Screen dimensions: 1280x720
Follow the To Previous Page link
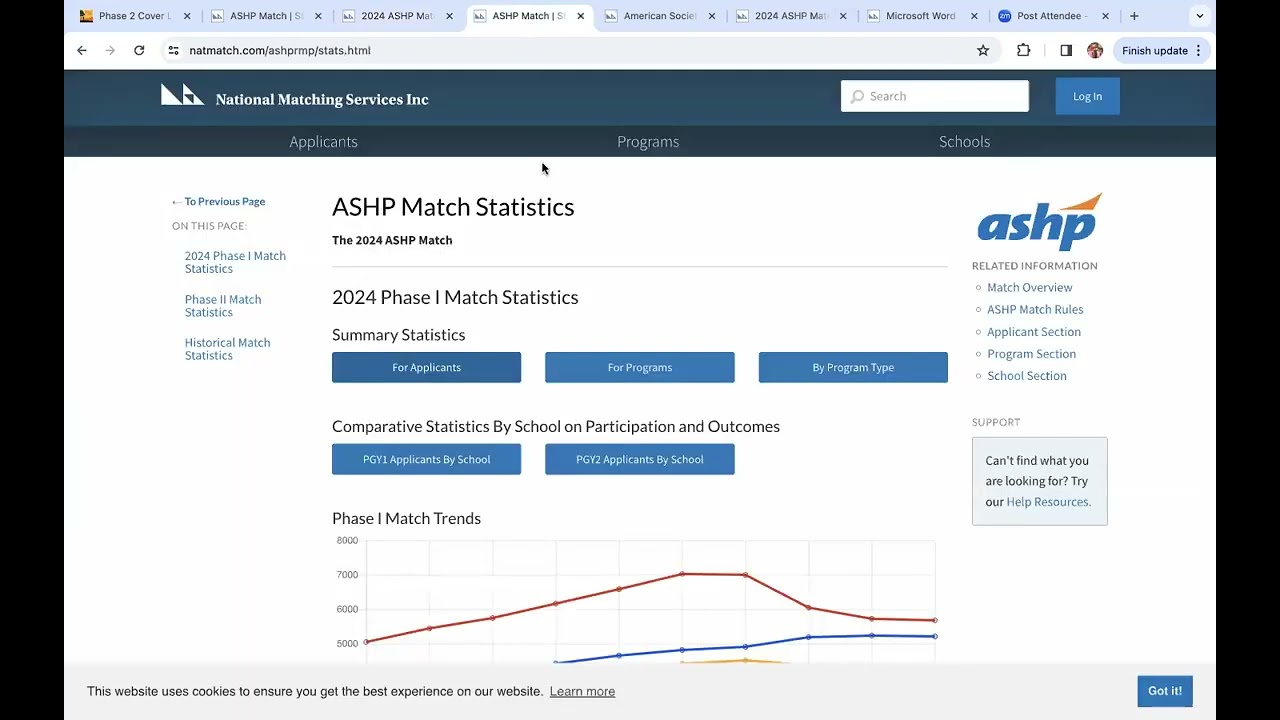pos(219,201)
